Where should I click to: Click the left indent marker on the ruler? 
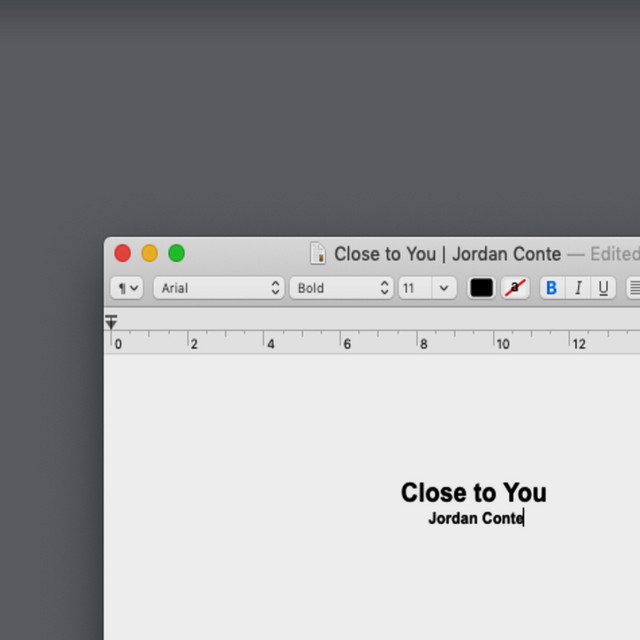[111, 322]
